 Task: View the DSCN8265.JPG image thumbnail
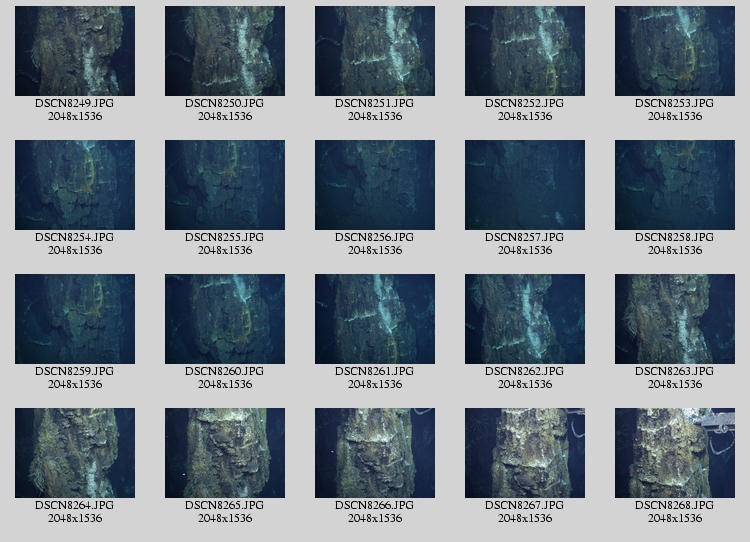224,453
